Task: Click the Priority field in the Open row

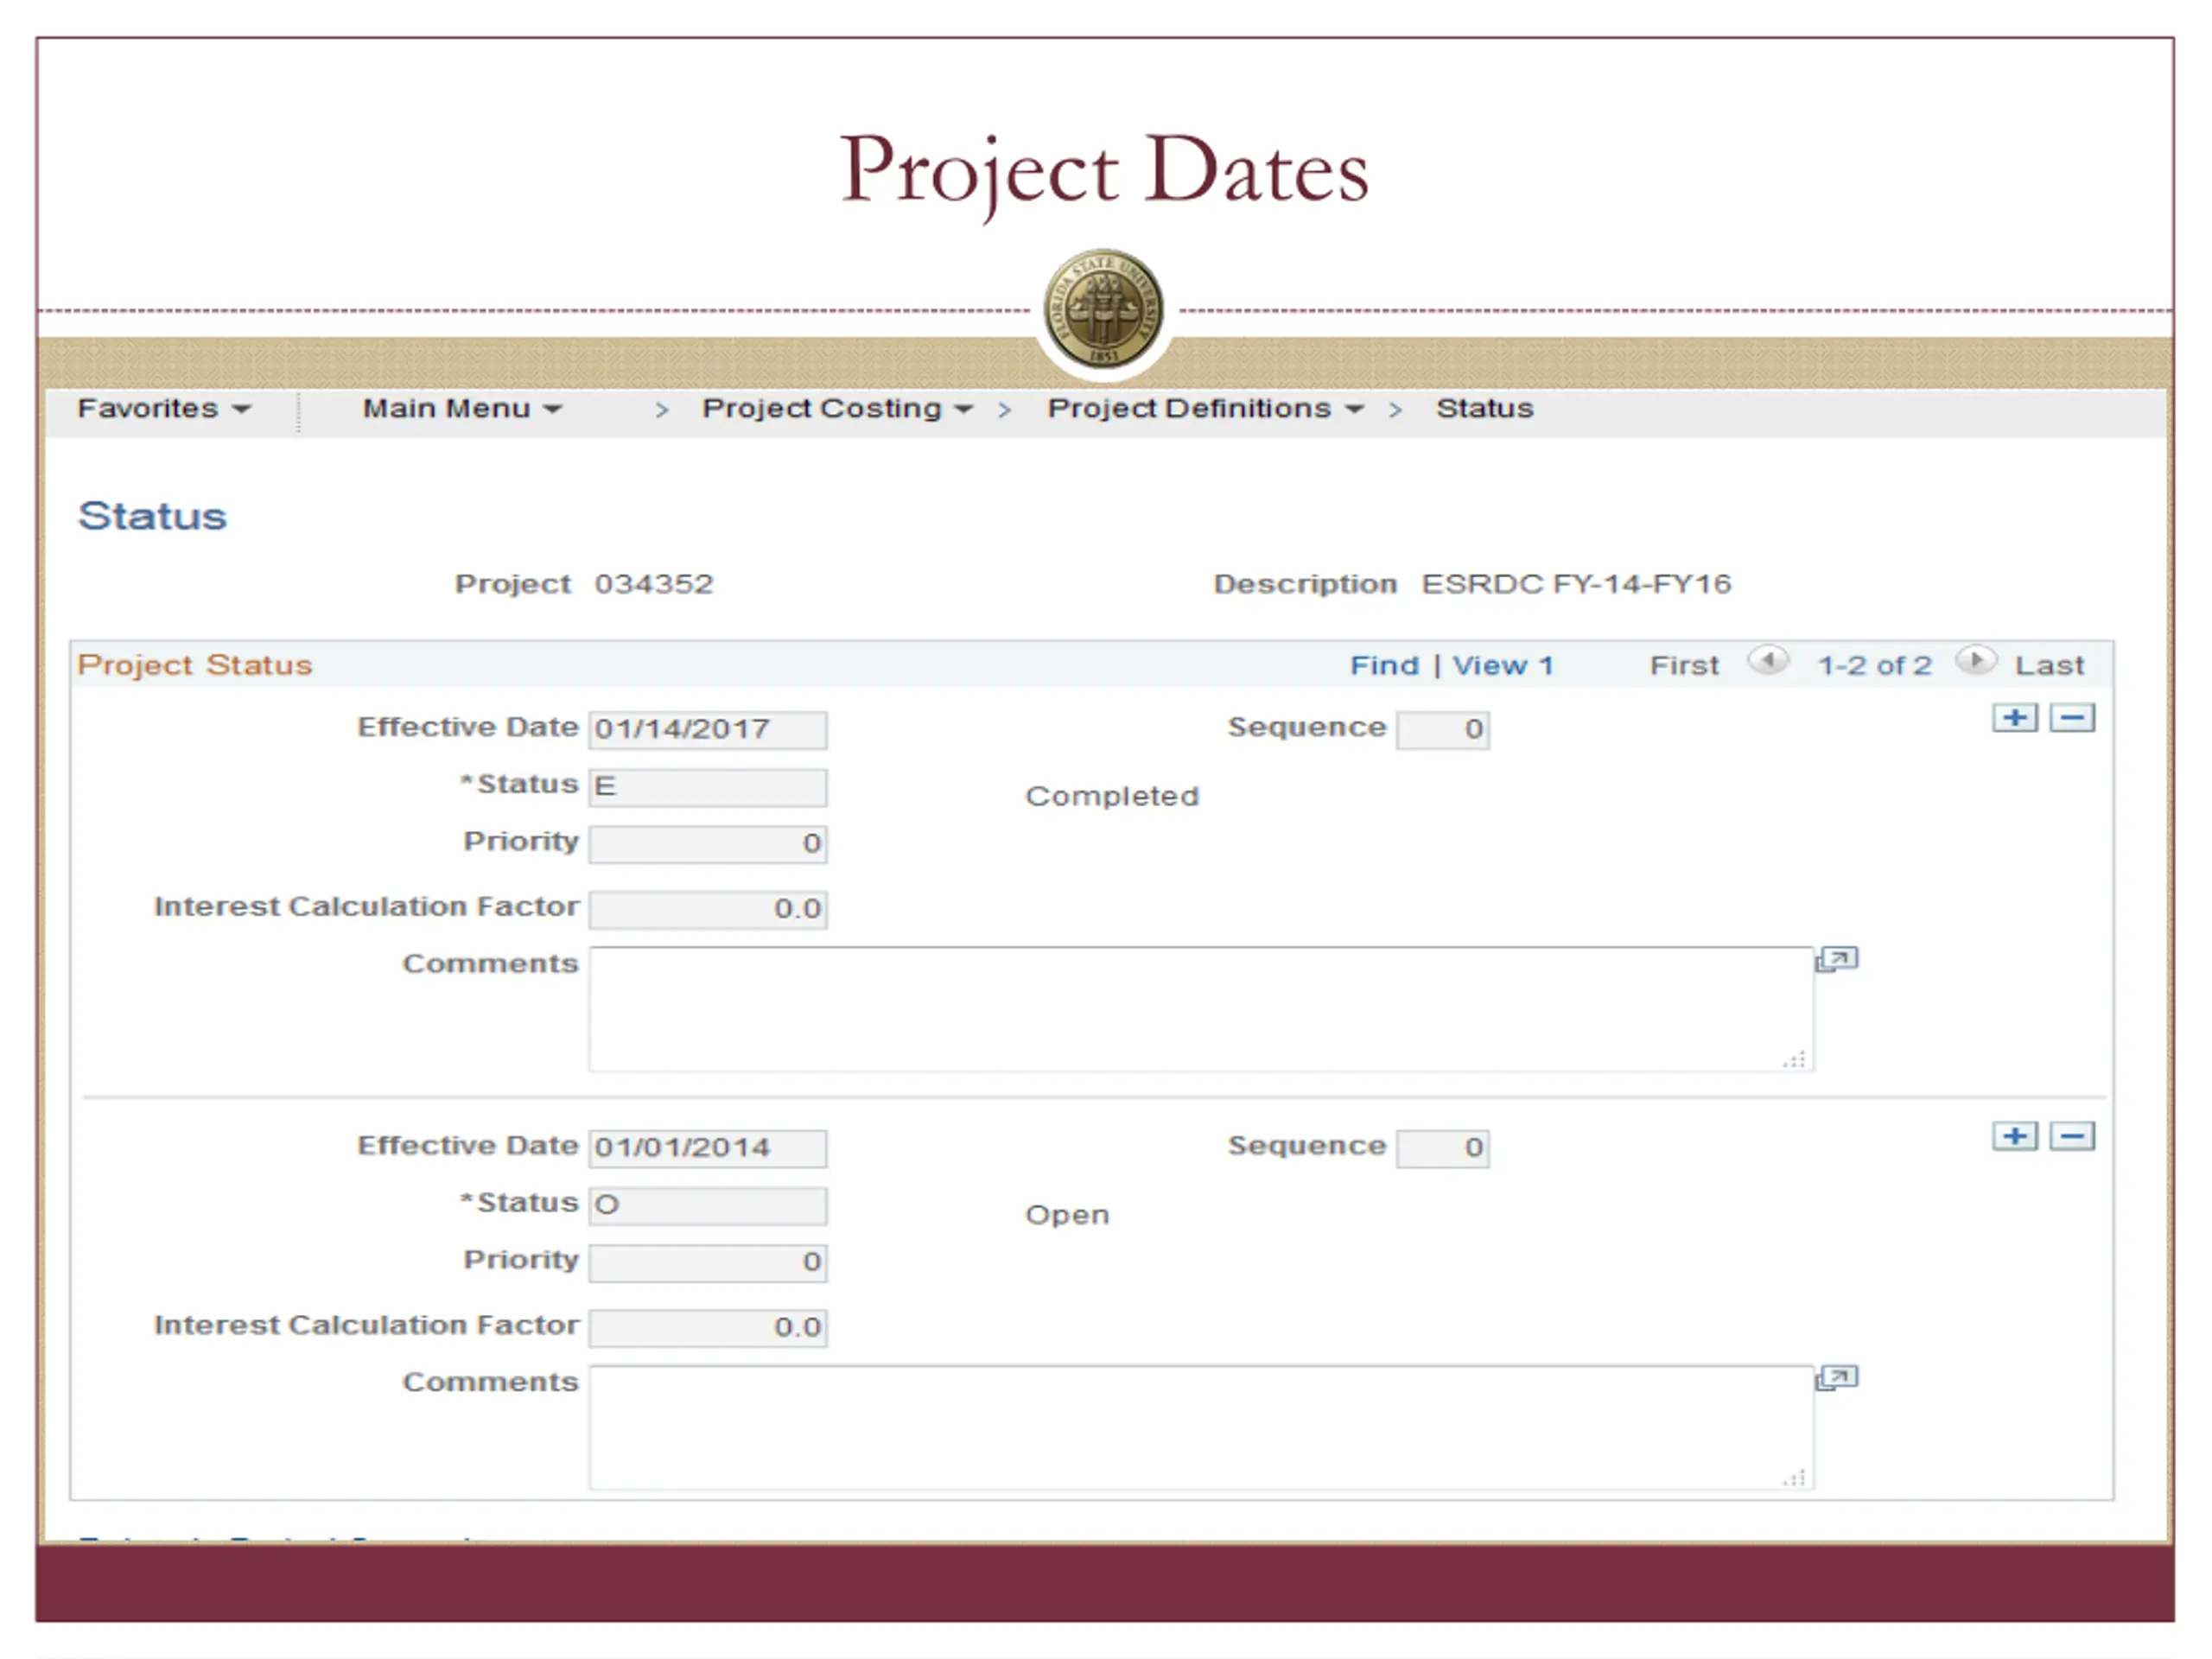Action: (x=708, y=1262)
